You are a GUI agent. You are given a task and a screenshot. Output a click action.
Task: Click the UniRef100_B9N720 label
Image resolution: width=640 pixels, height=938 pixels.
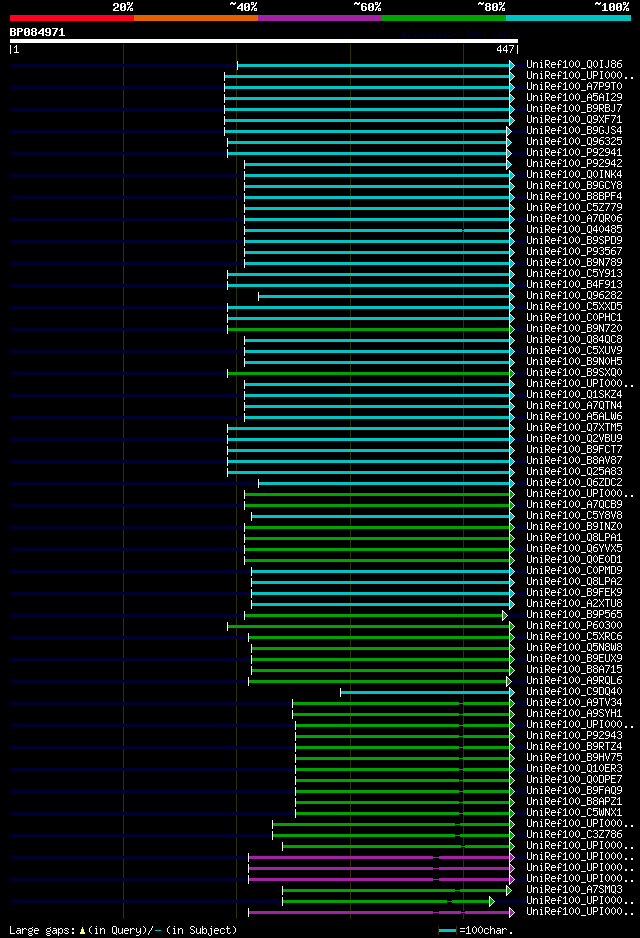pyautogui.click(x=574, y=328)
